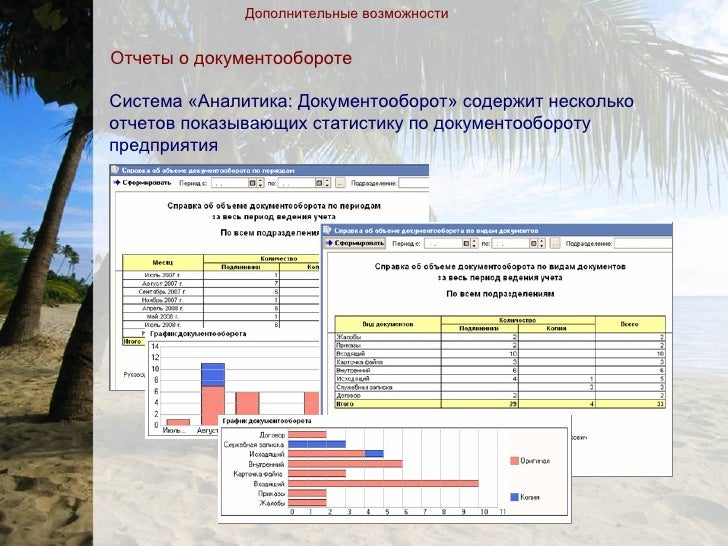
Task: Select the Август 2007 г. row
Action: (221, 283)
